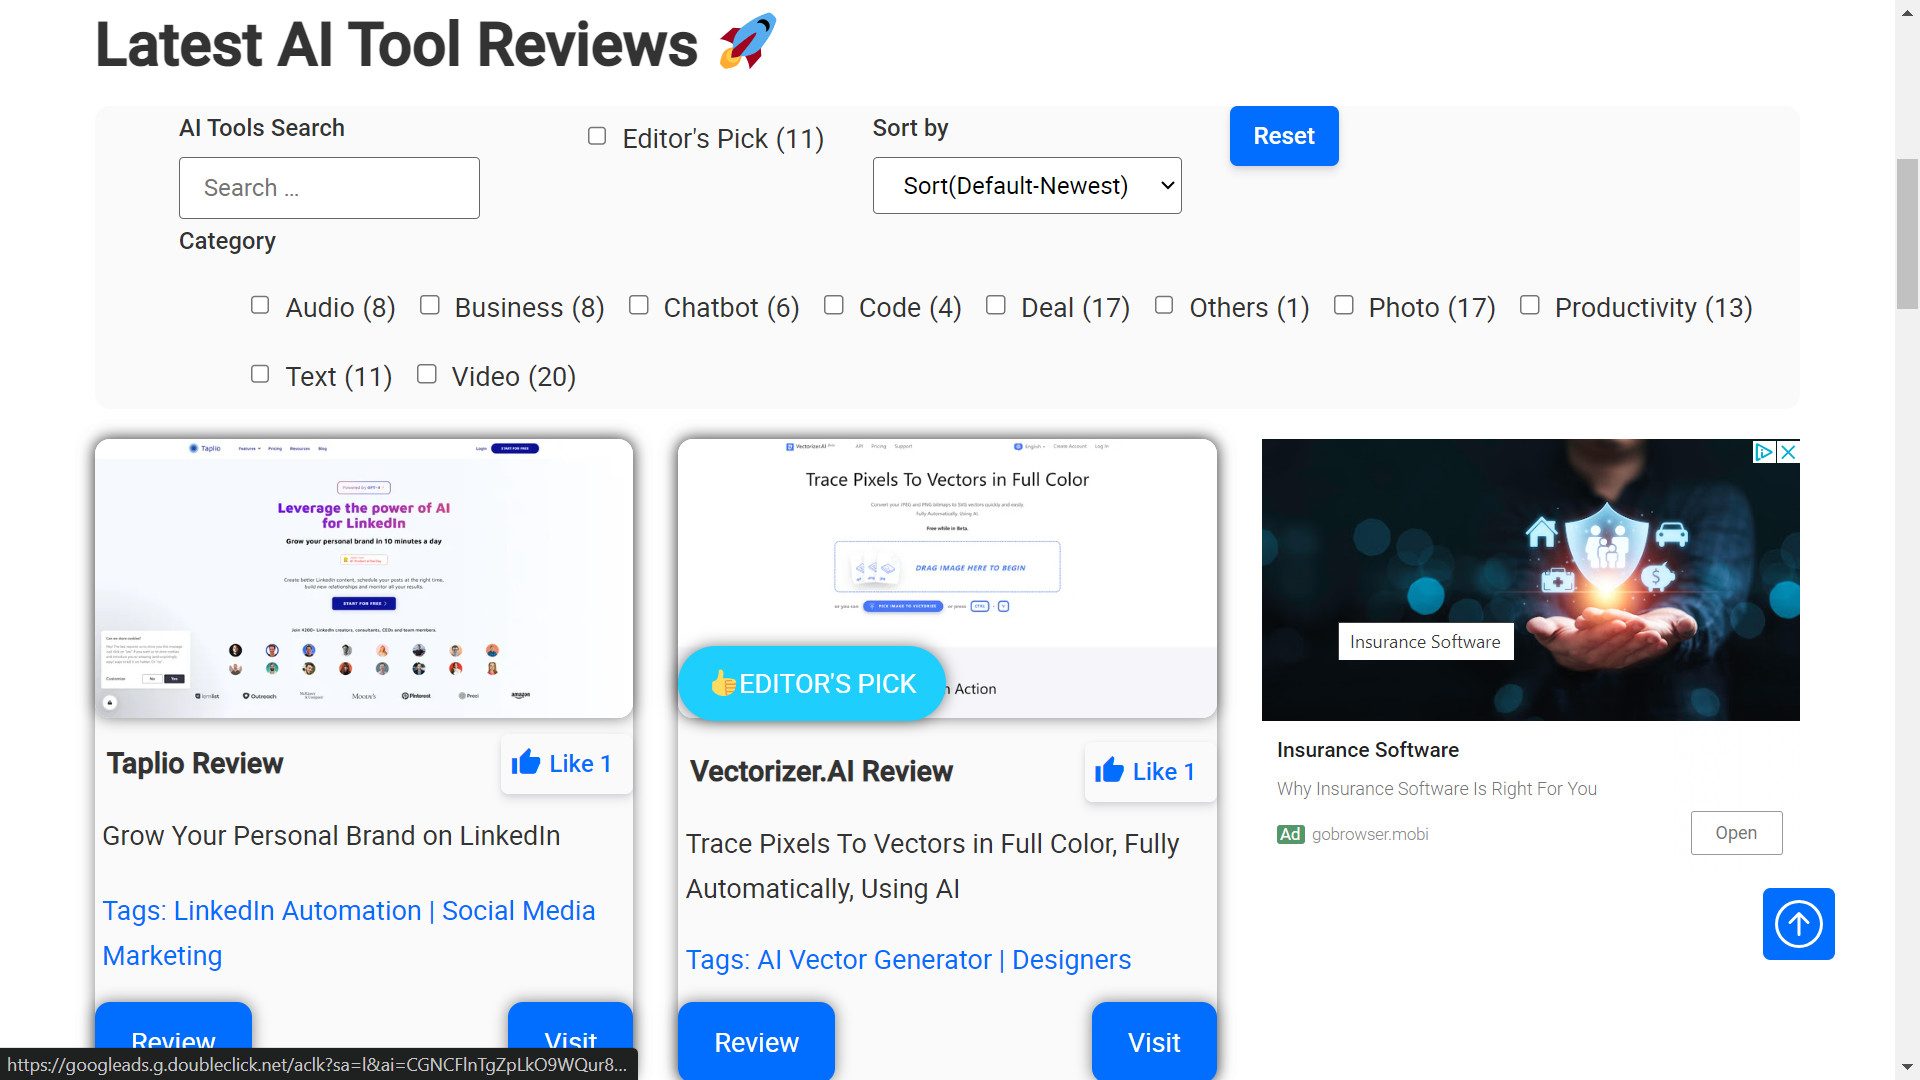Check the Audio (8) category
Image resolution: width=1920 pixels, height=1080 pixels.
260,305
